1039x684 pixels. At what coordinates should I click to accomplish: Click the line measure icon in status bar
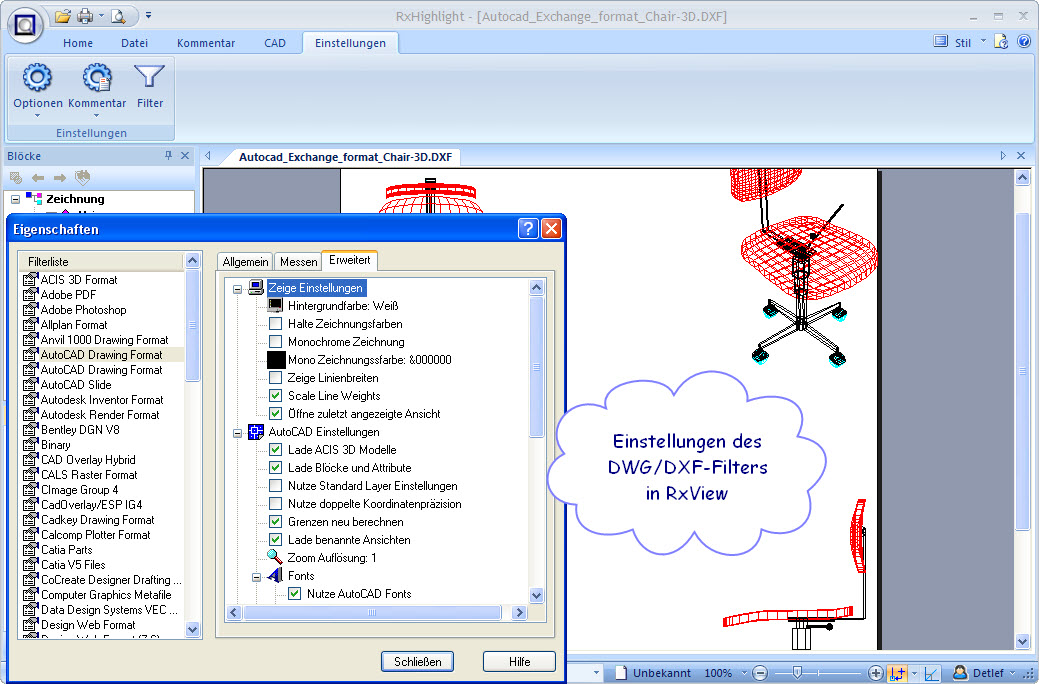click(932, 673)
